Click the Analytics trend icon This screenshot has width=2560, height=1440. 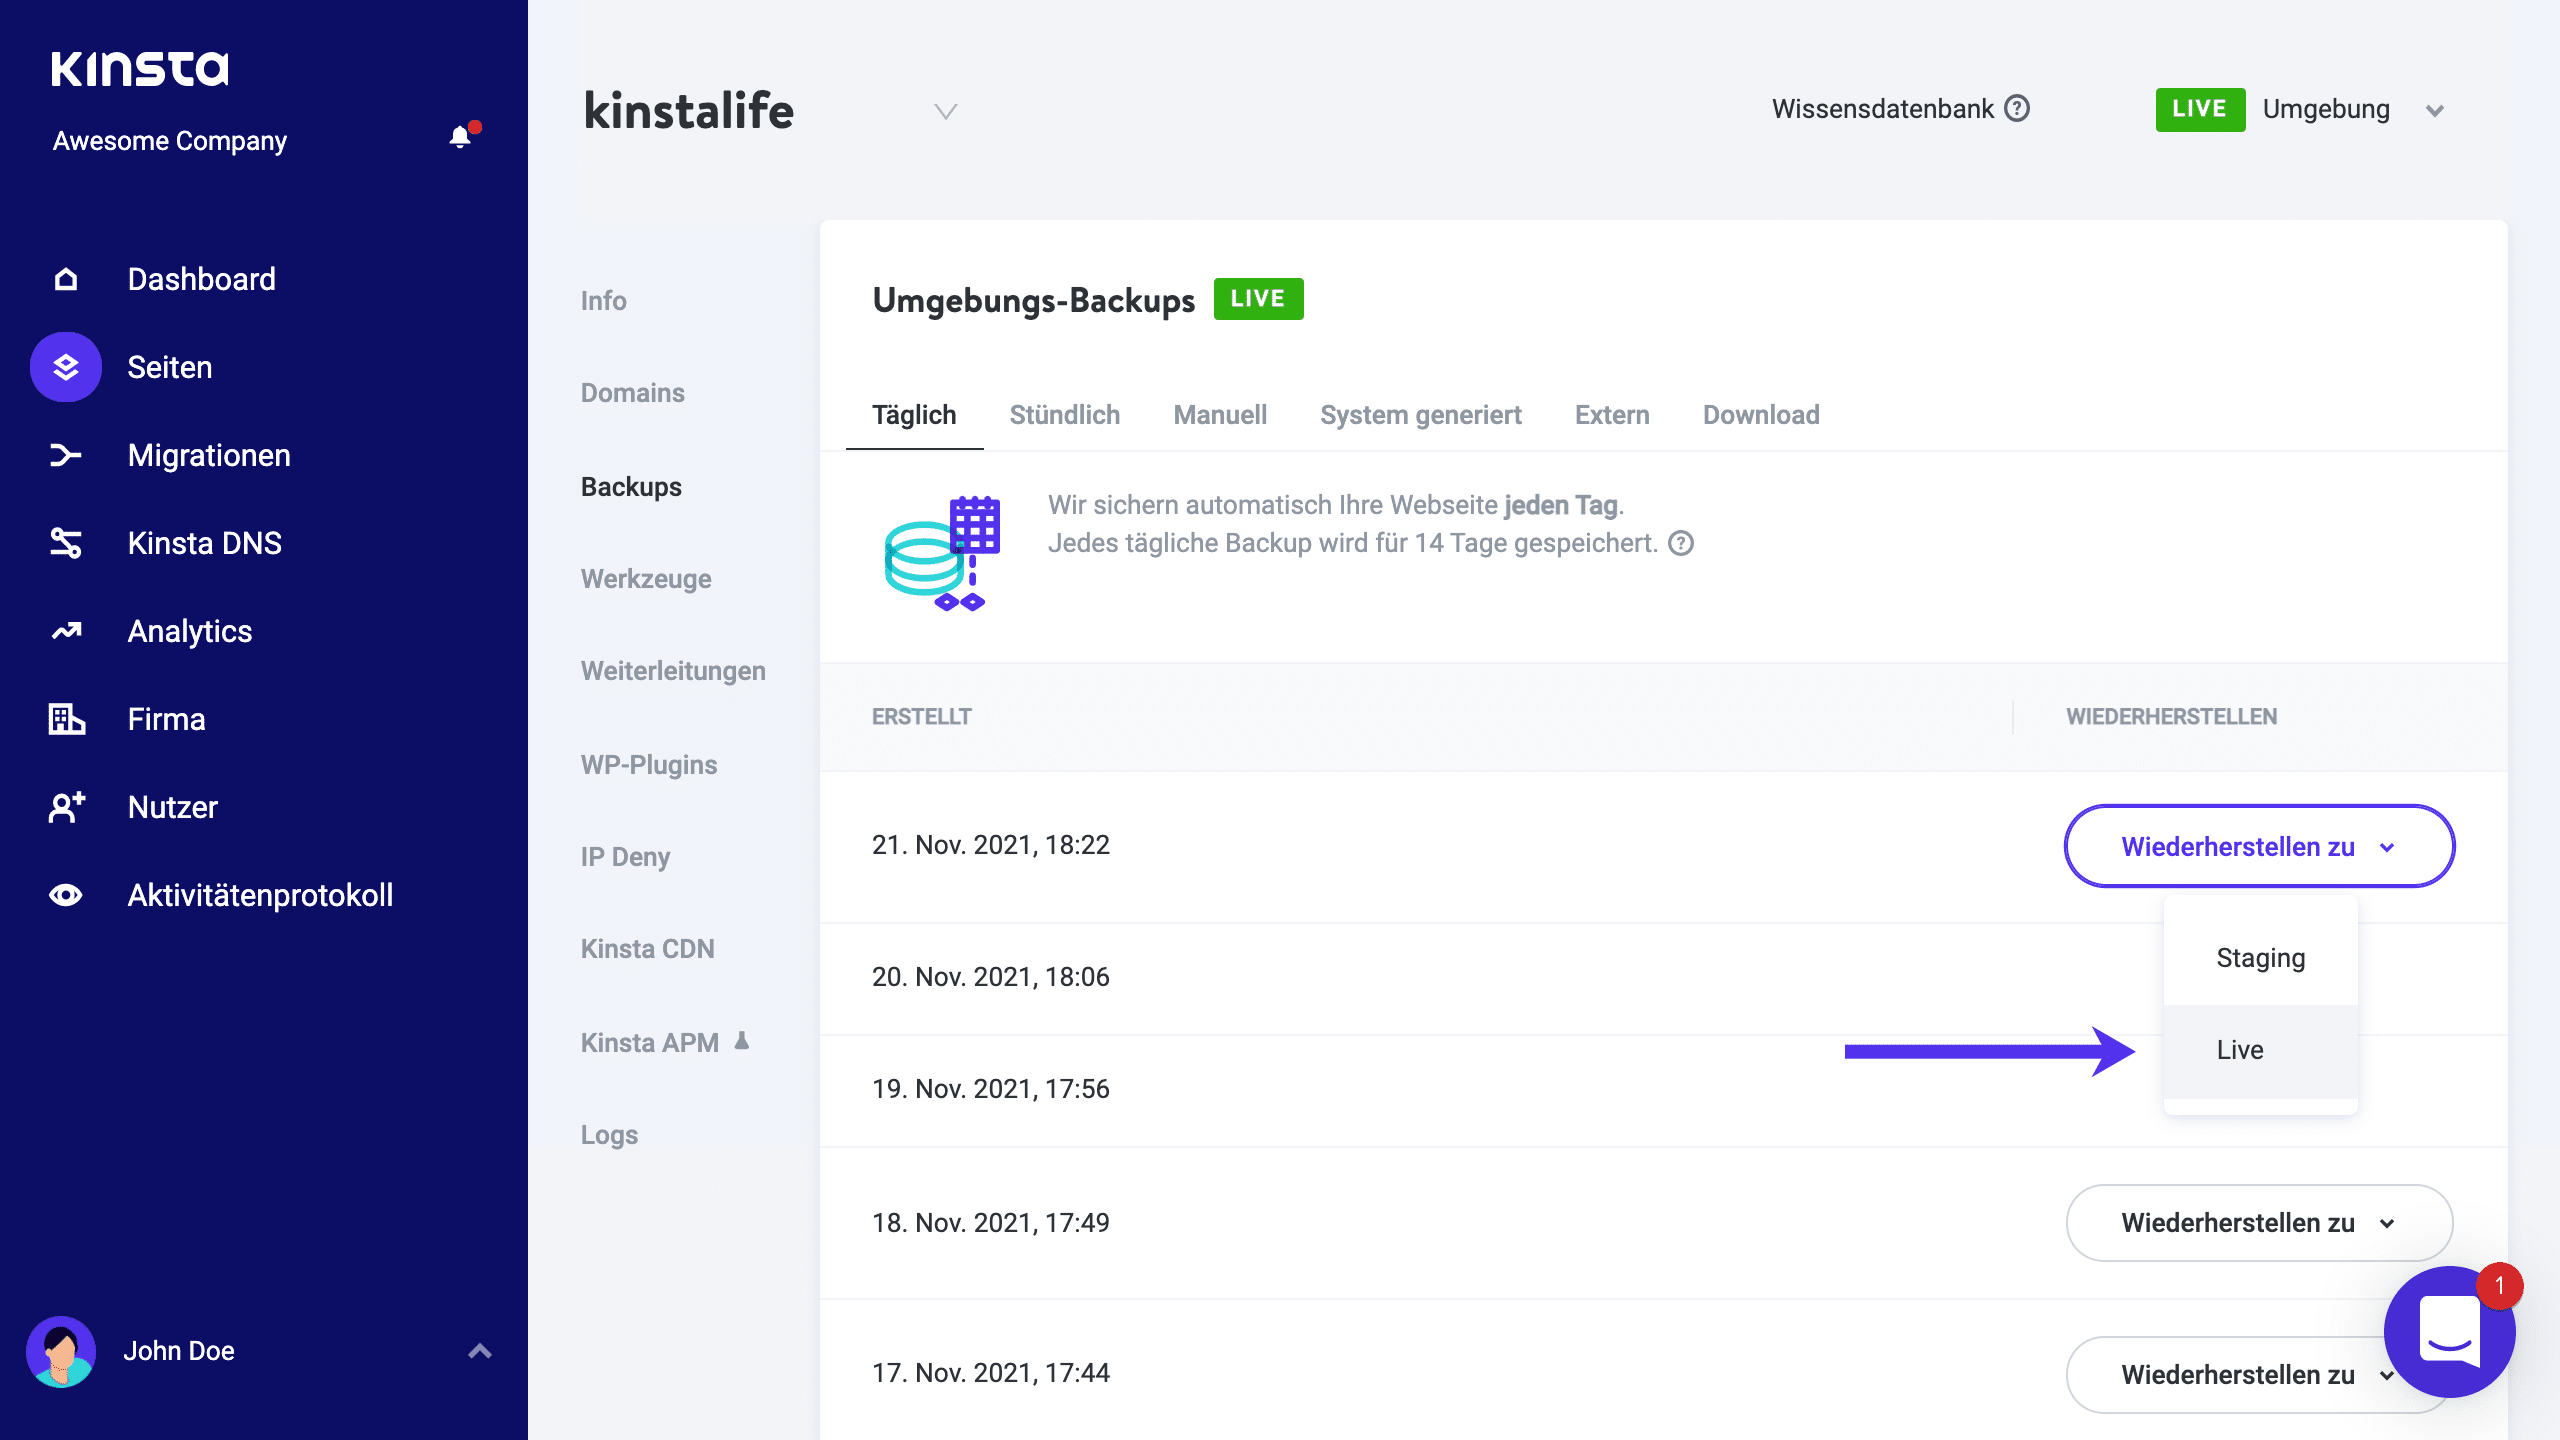point(66,631)
